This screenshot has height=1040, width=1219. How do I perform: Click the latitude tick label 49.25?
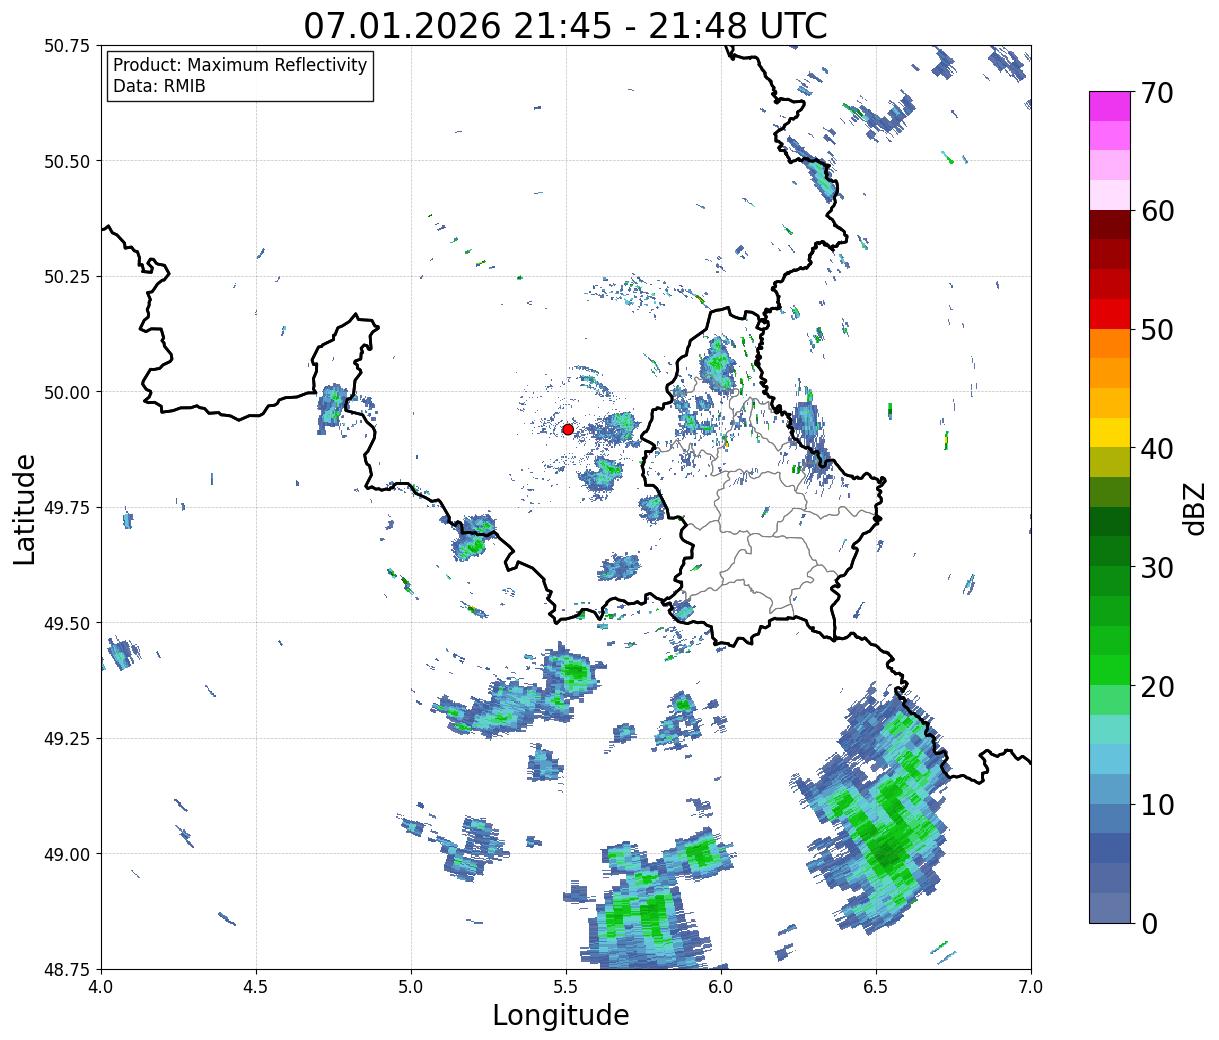[x=67, y=739]
